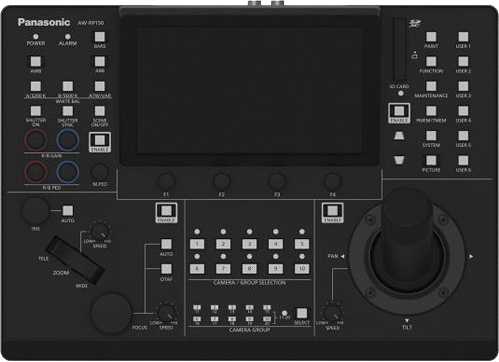Open the PMEM/TMEM menu button
This screenshot has width=499, height=362.
click(x=431, y=111)
